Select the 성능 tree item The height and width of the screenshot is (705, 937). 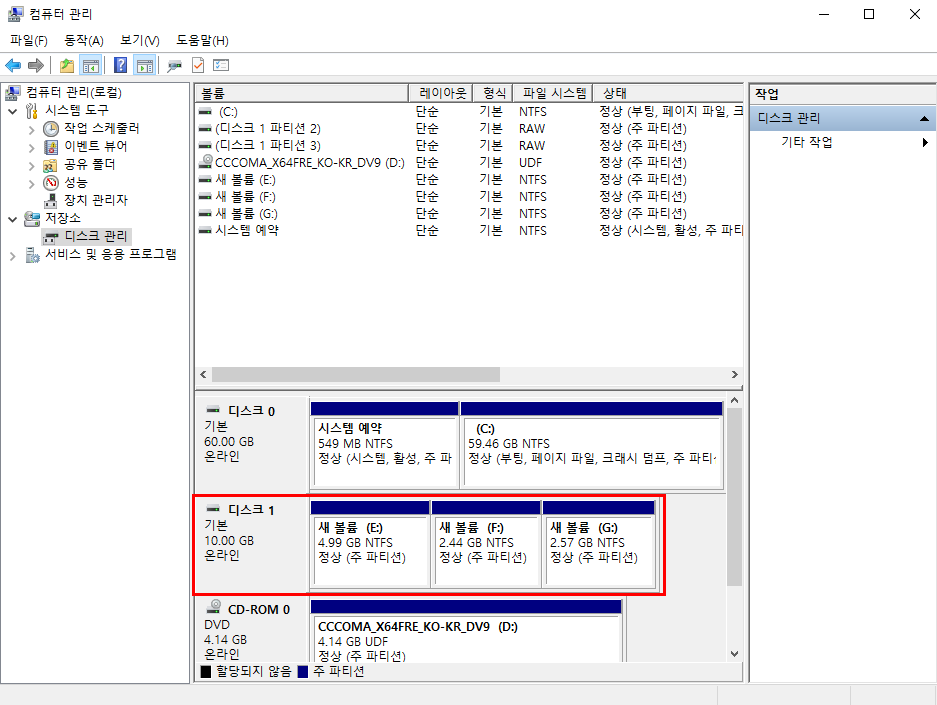76,182
